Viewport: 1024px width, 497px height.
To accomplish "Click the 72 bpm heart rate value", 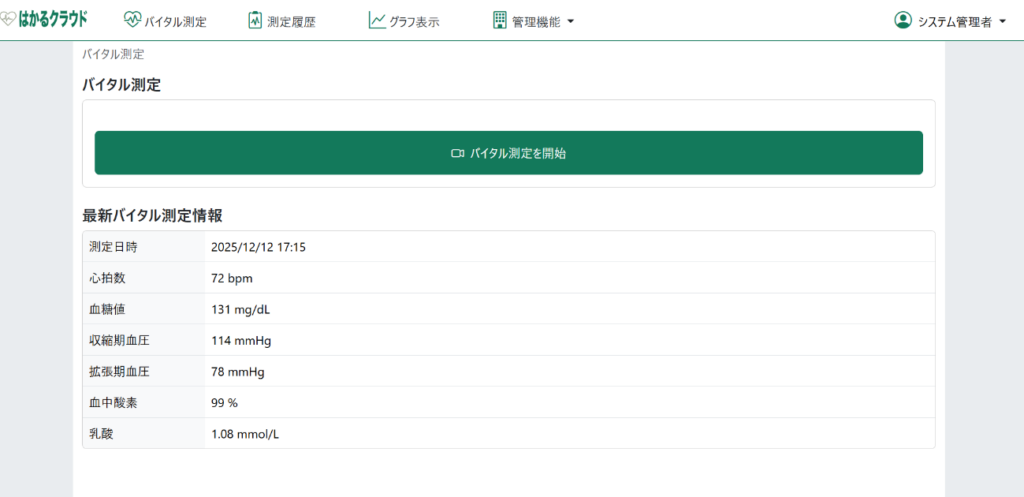I will point(232,278).
